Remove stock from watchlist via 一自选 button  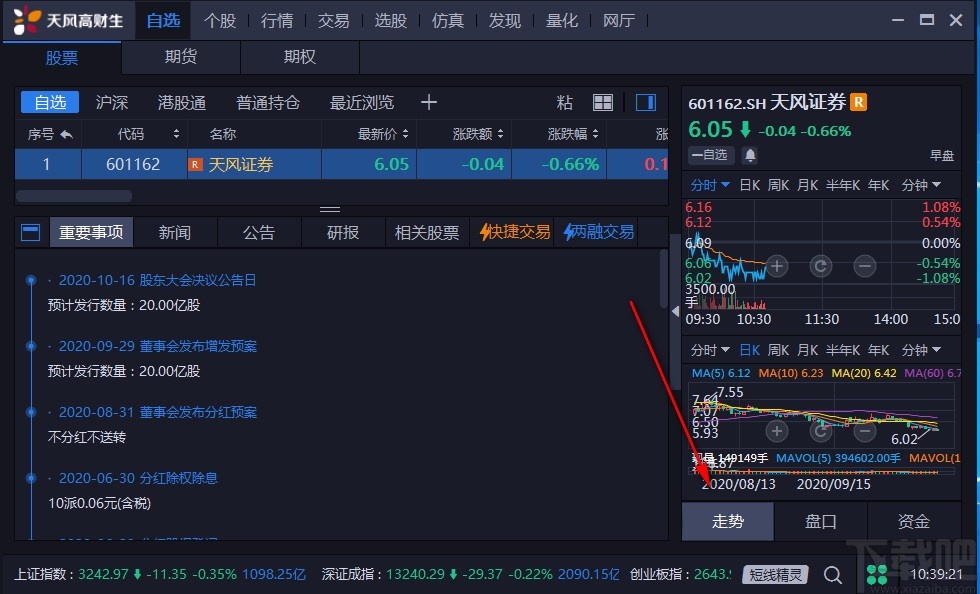pos(709,156)
